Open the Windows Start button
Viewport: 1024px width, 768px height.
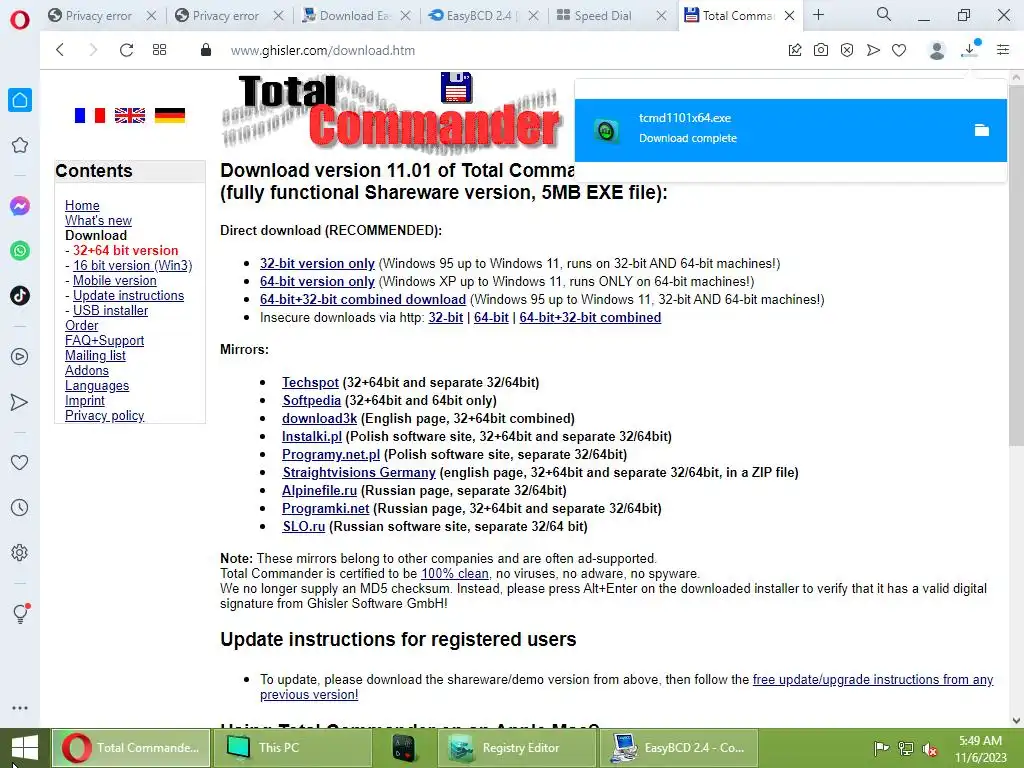click(x=25, y=748)
